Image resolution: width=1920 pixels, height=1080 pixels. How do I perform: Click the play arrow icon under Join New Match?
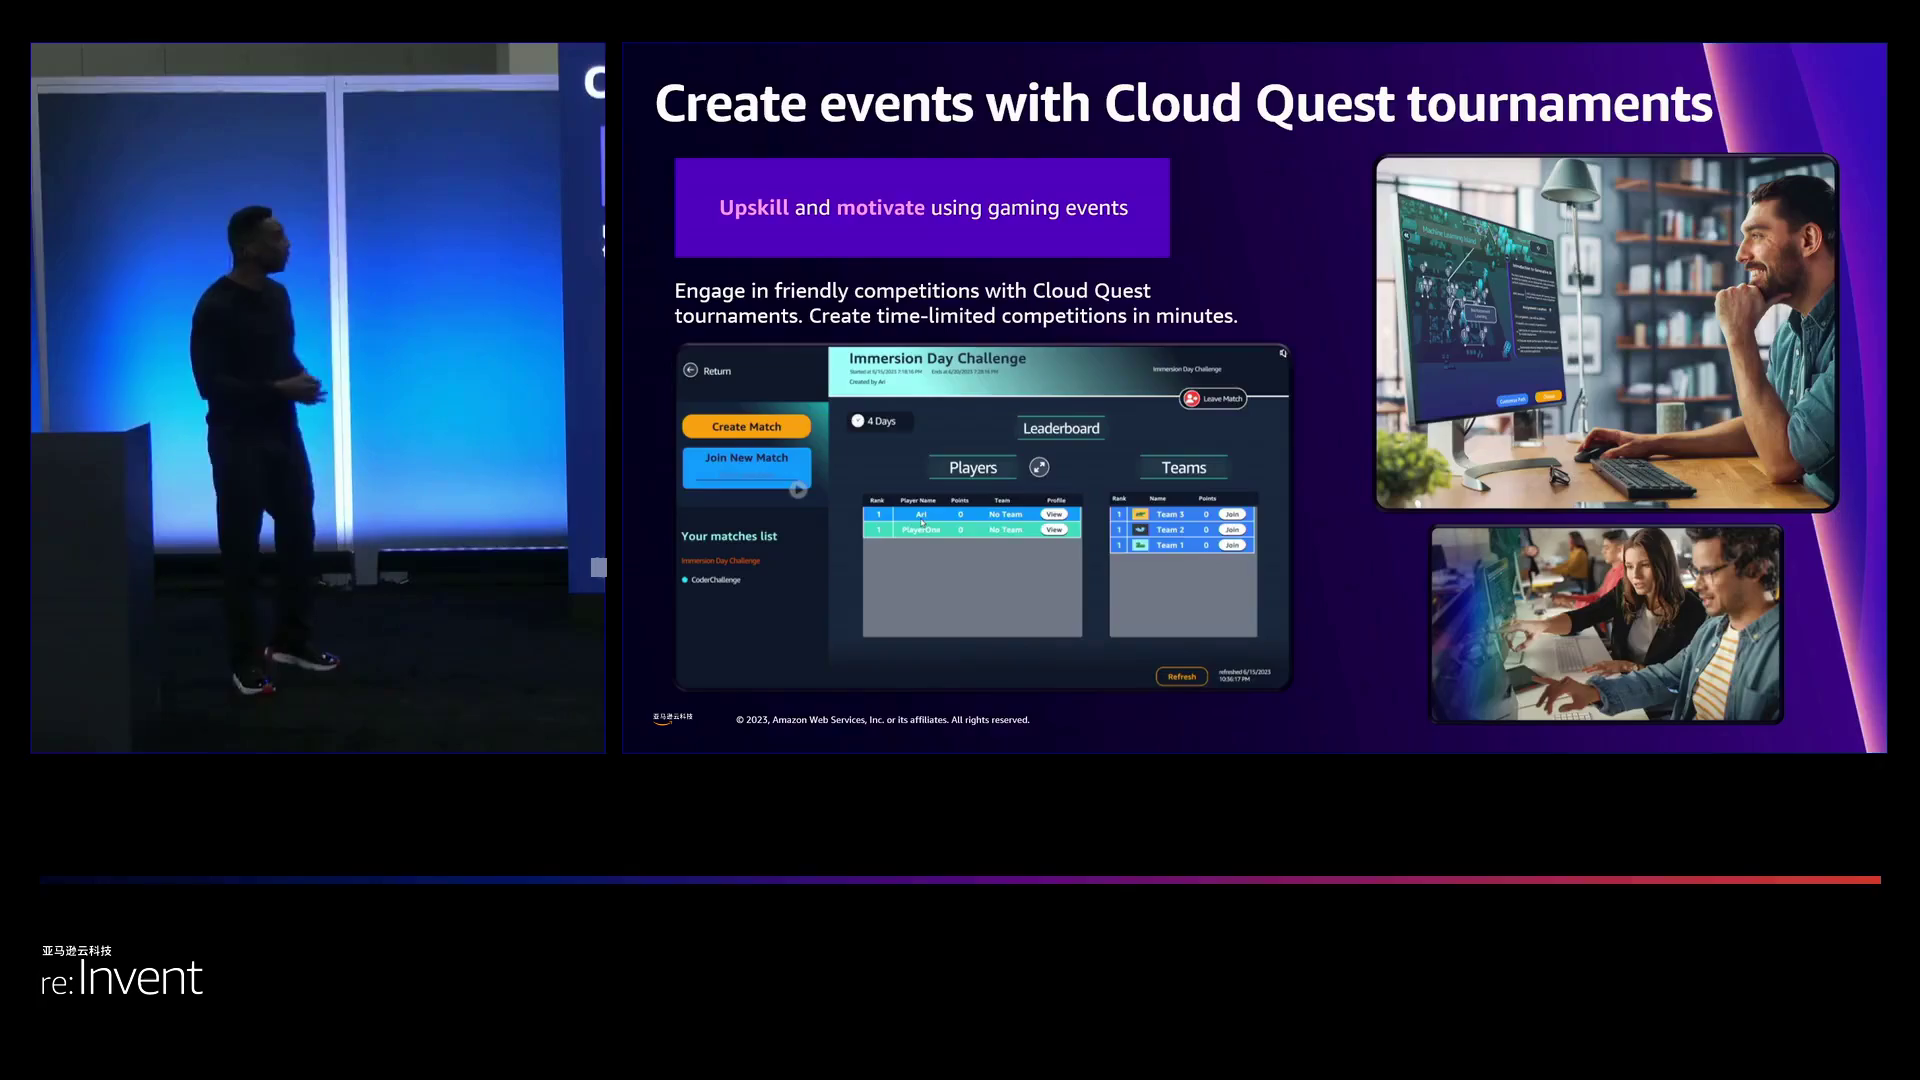798,490
